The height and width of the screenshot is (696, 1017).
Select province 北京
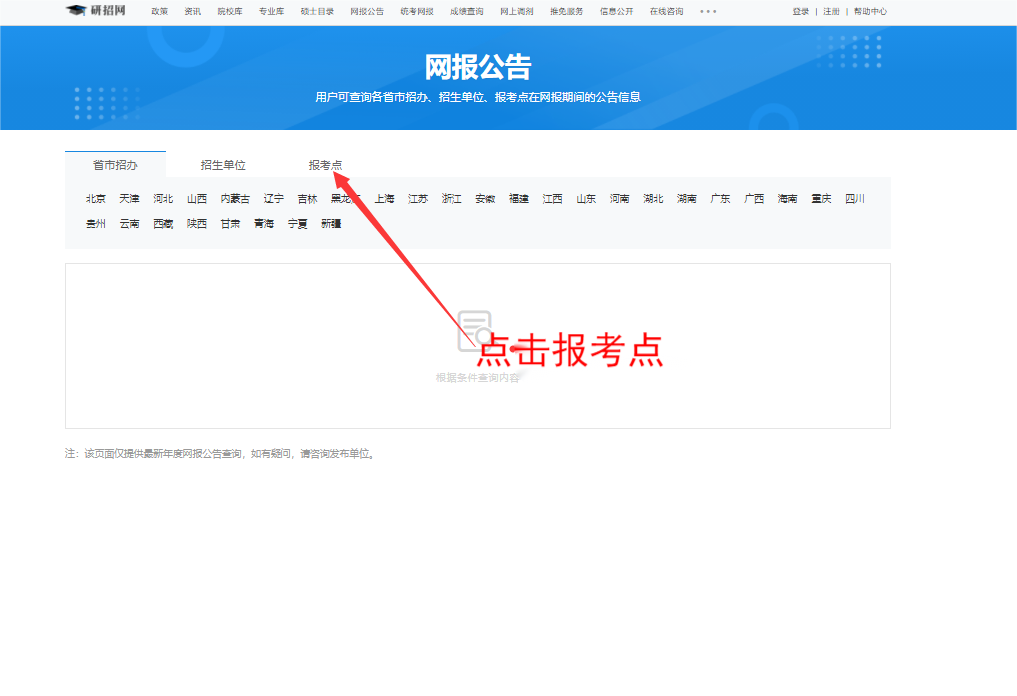[x=96, y=198]
